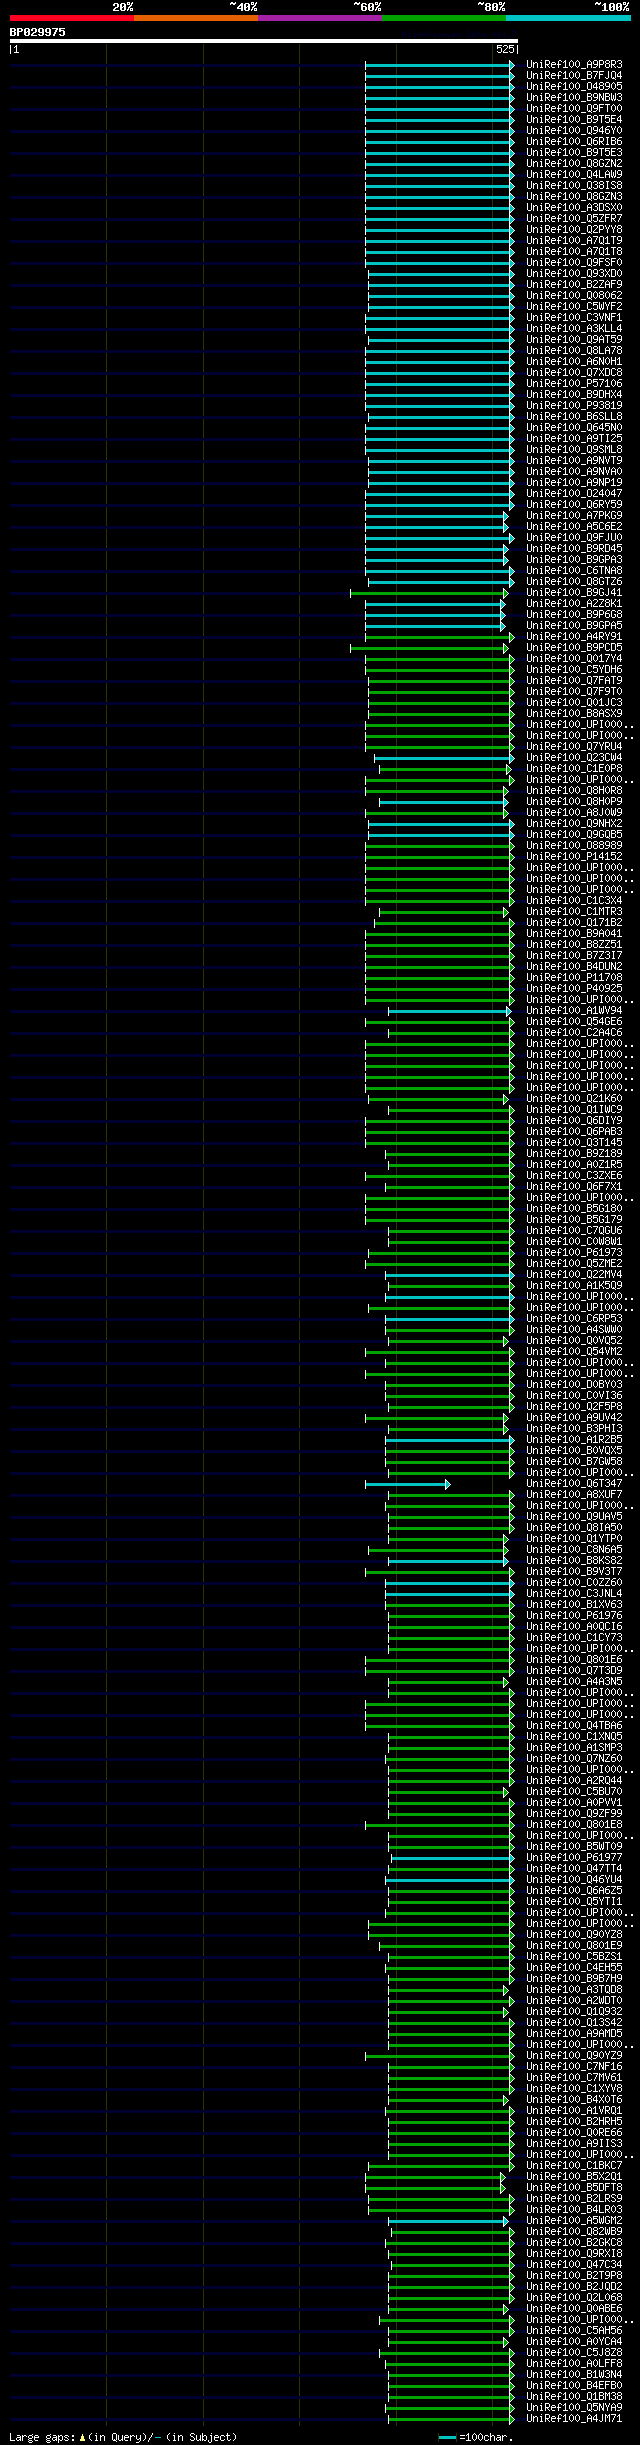
Task: Click the UniRef100_C6RP53 label
Action: click(x=574, y=1319)
